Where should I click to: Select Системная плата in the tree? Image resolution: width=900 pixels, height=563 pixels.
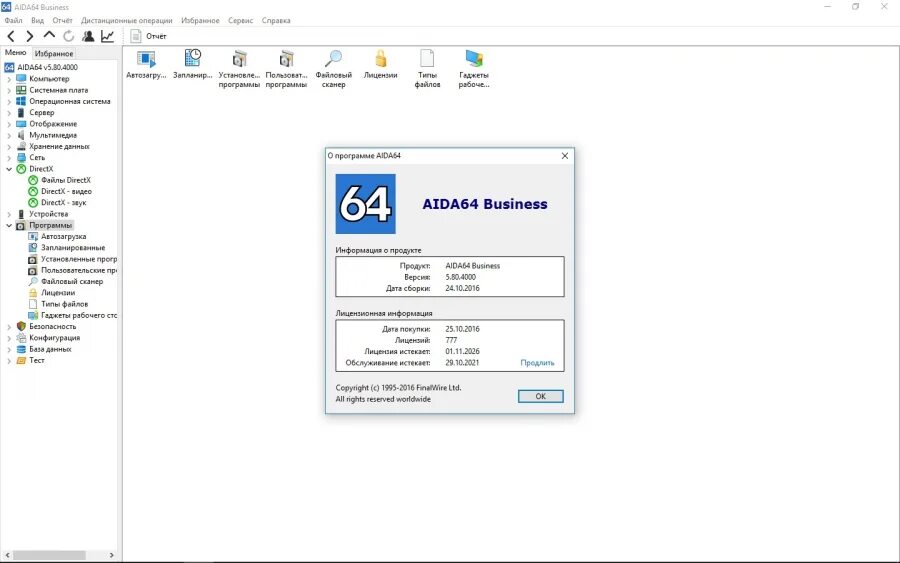59,90
